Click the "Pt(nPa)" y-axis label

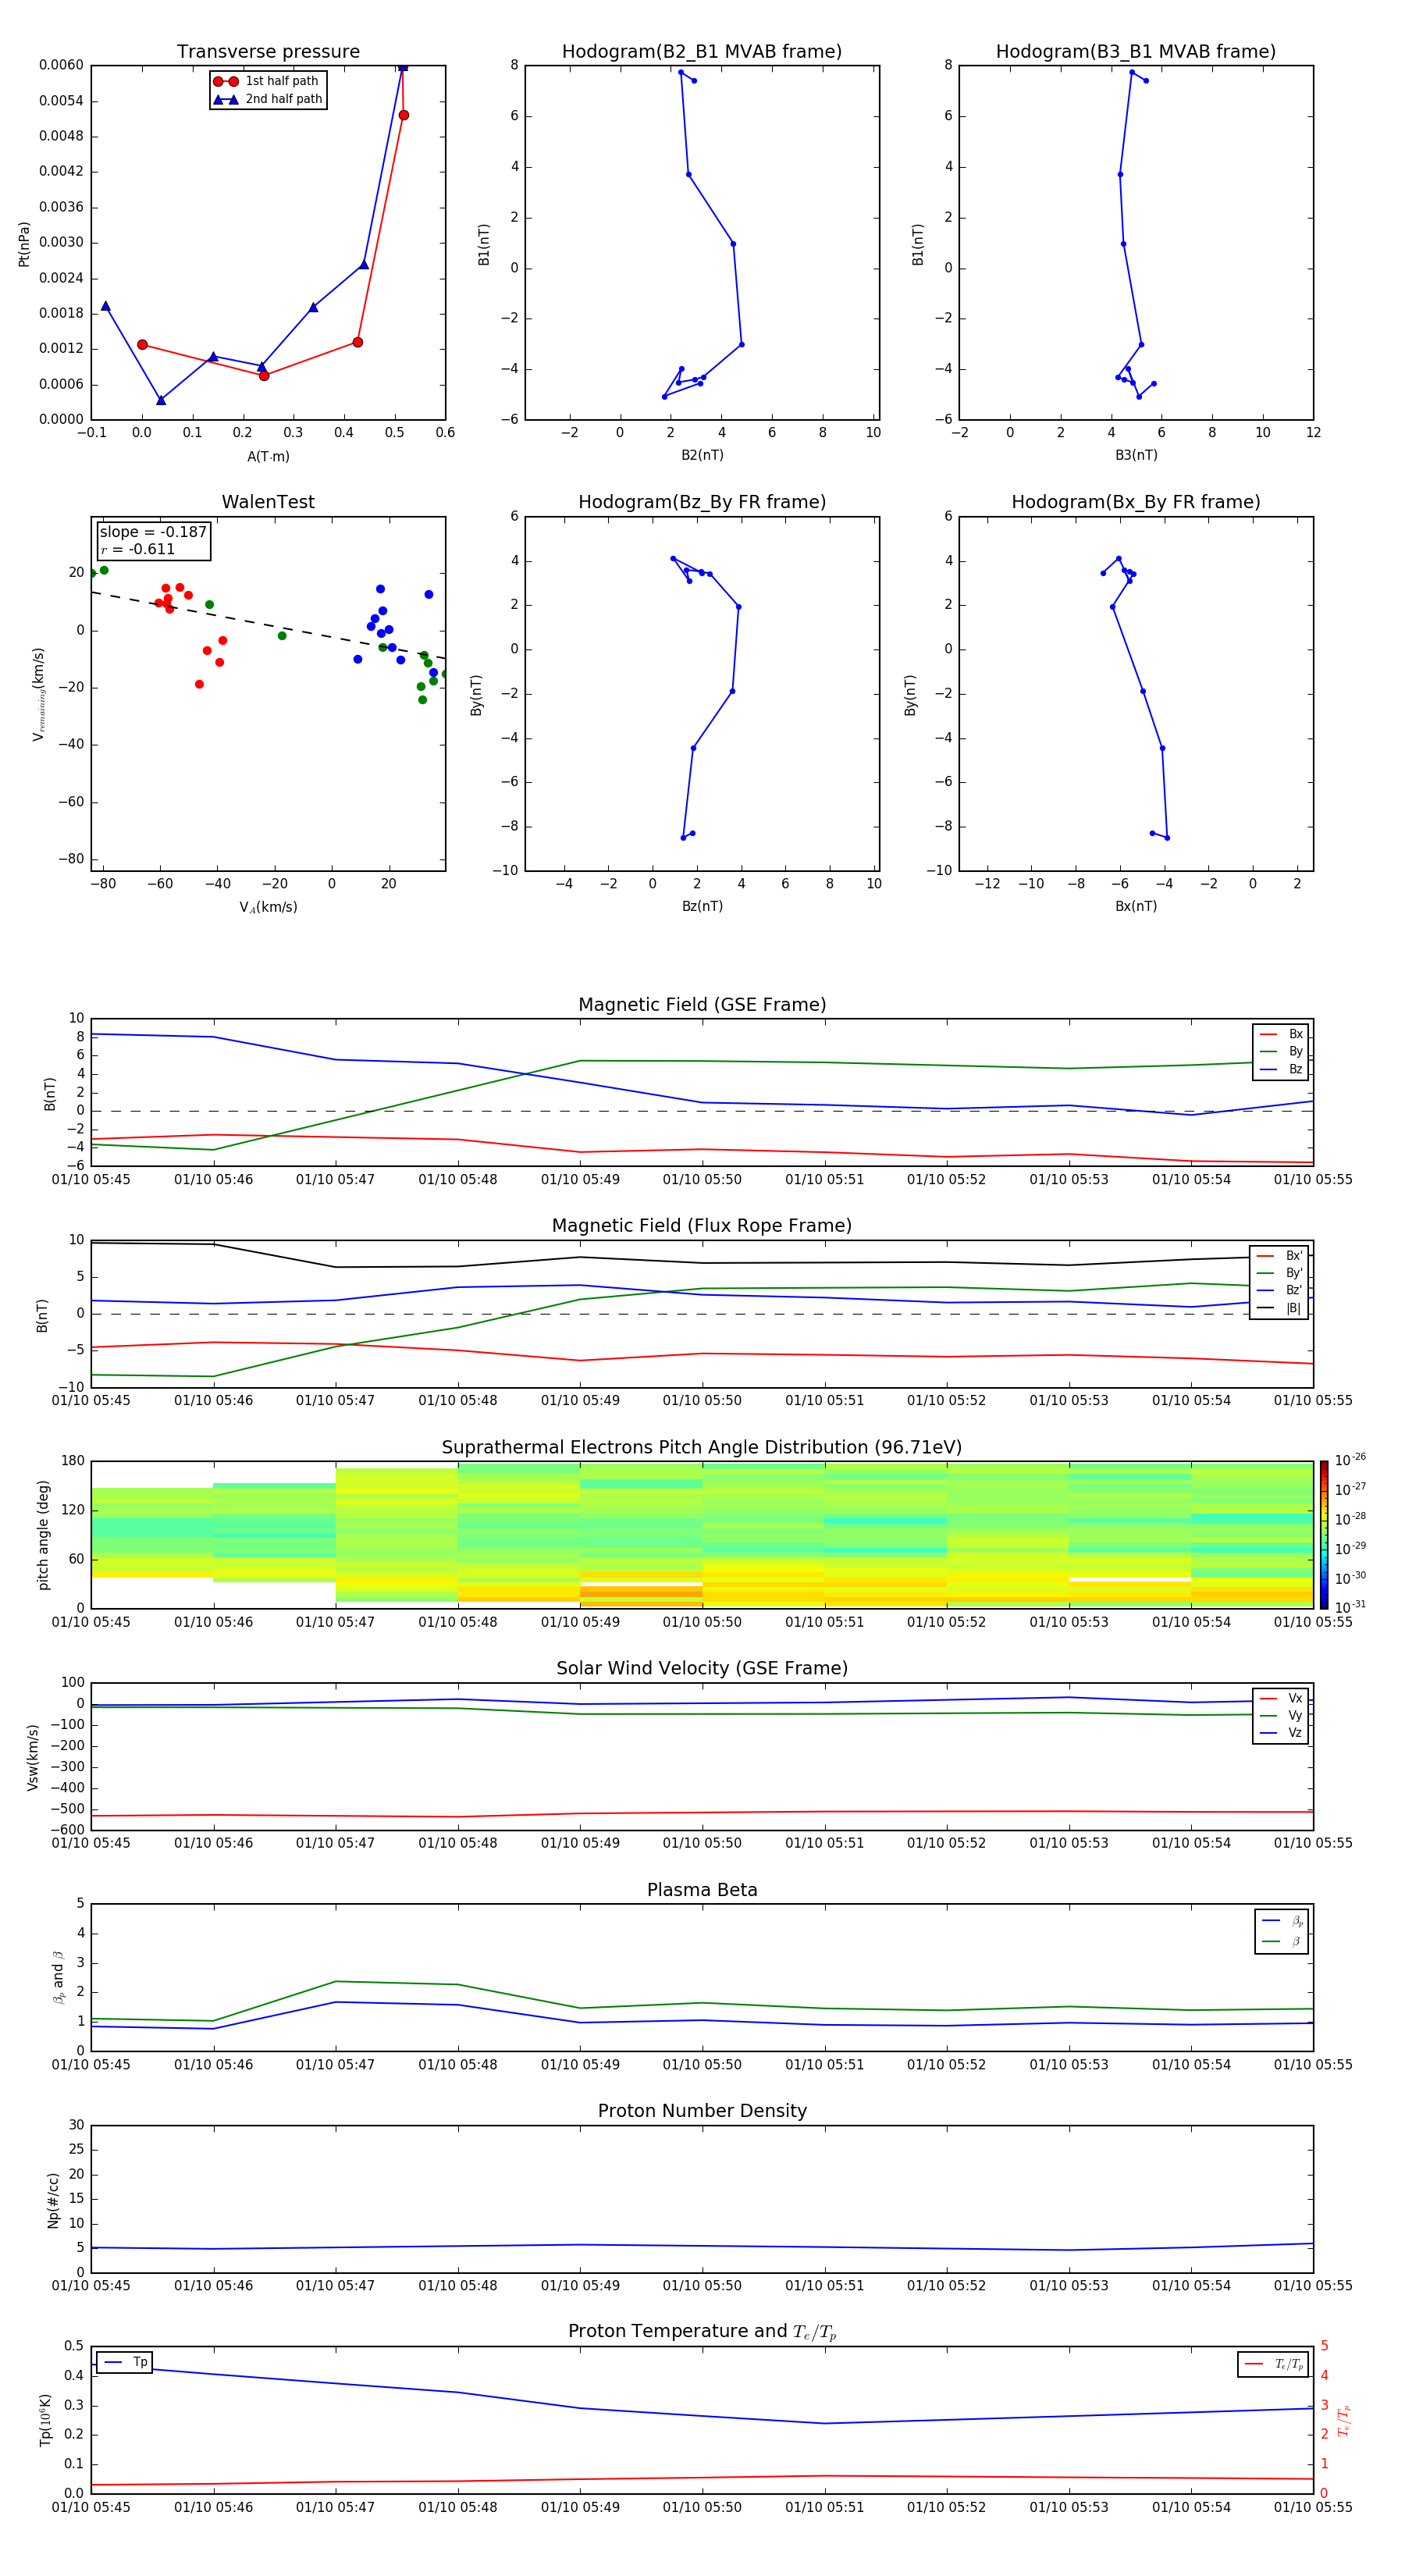(x=24, y=244)
